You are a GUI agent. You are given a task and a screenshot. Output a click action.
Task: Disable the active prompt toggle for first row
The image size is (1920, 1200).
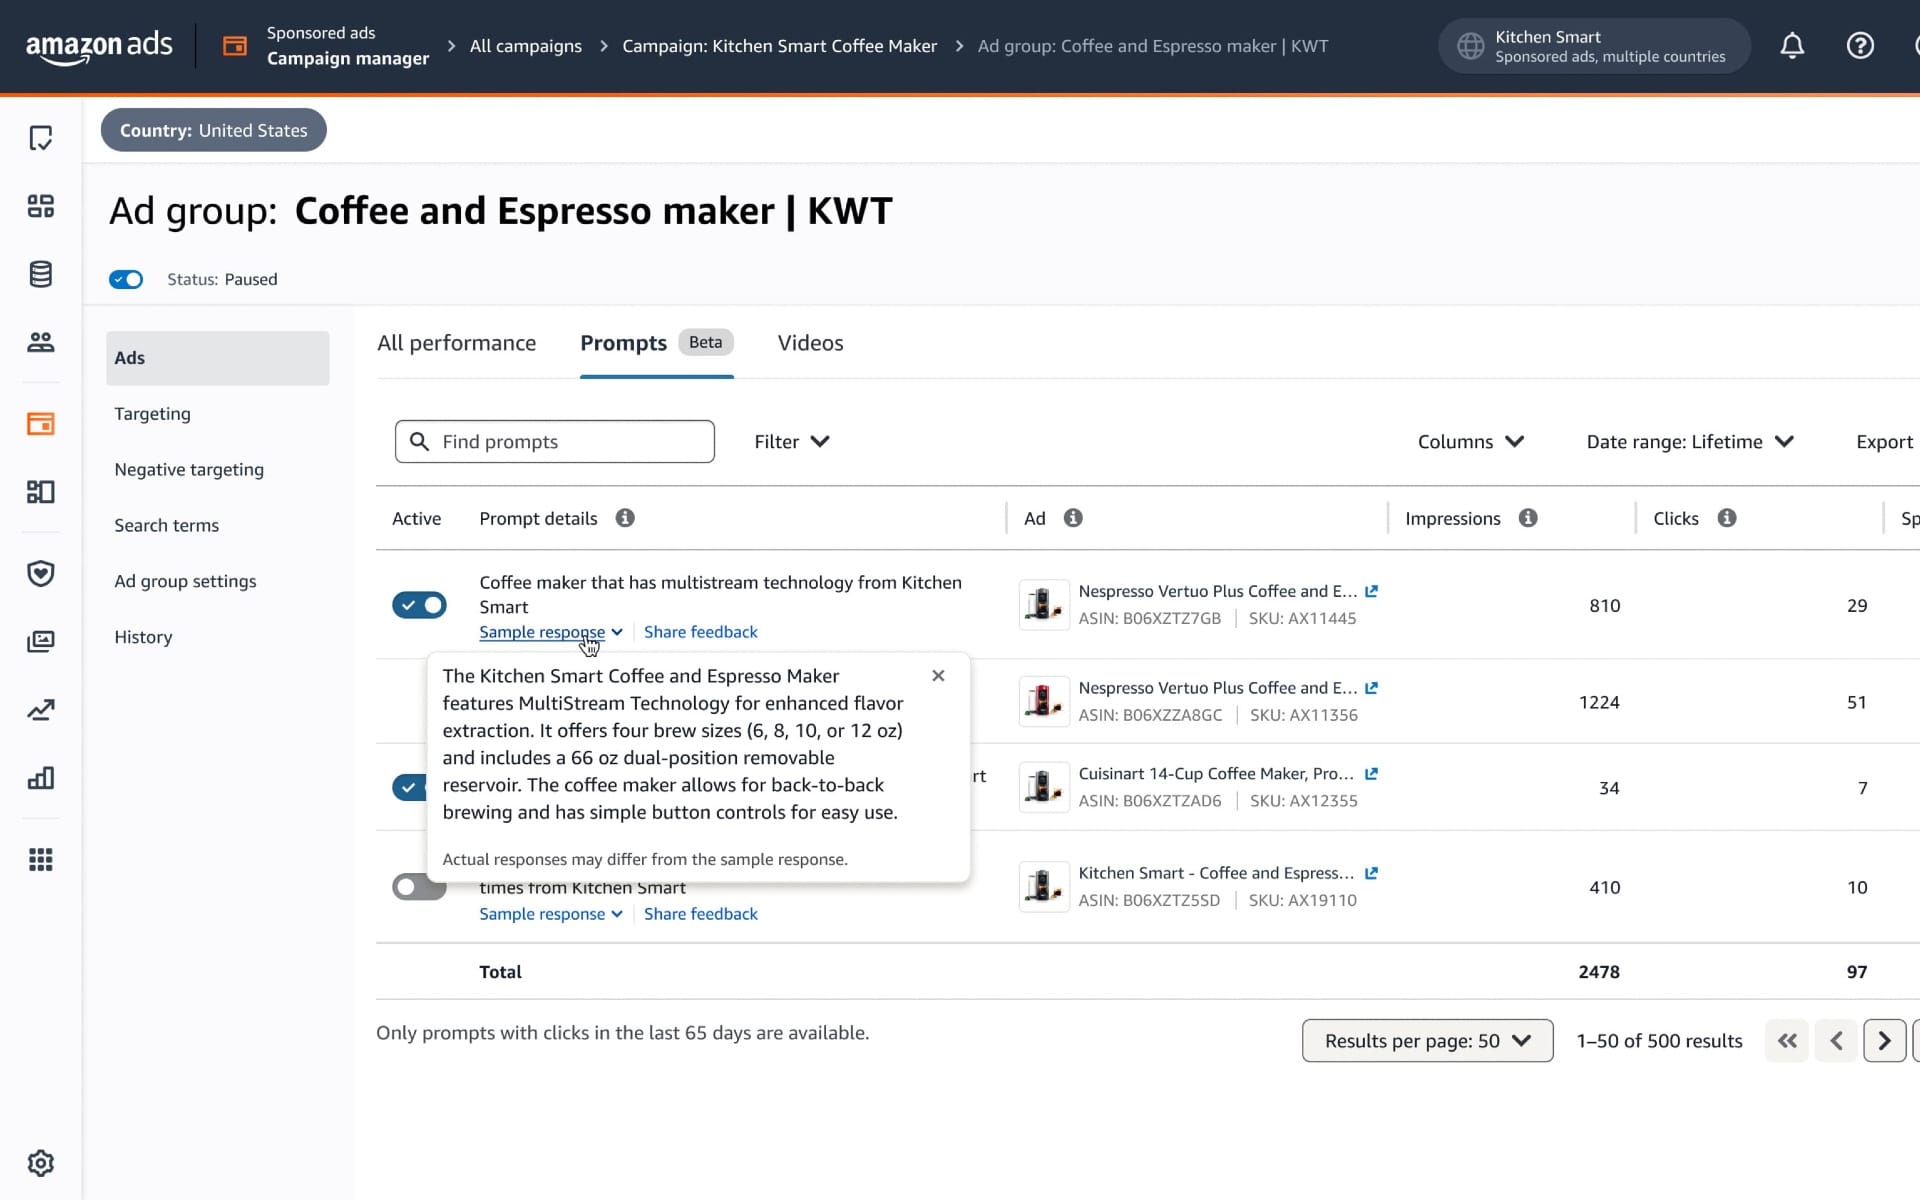coord(419,605)
